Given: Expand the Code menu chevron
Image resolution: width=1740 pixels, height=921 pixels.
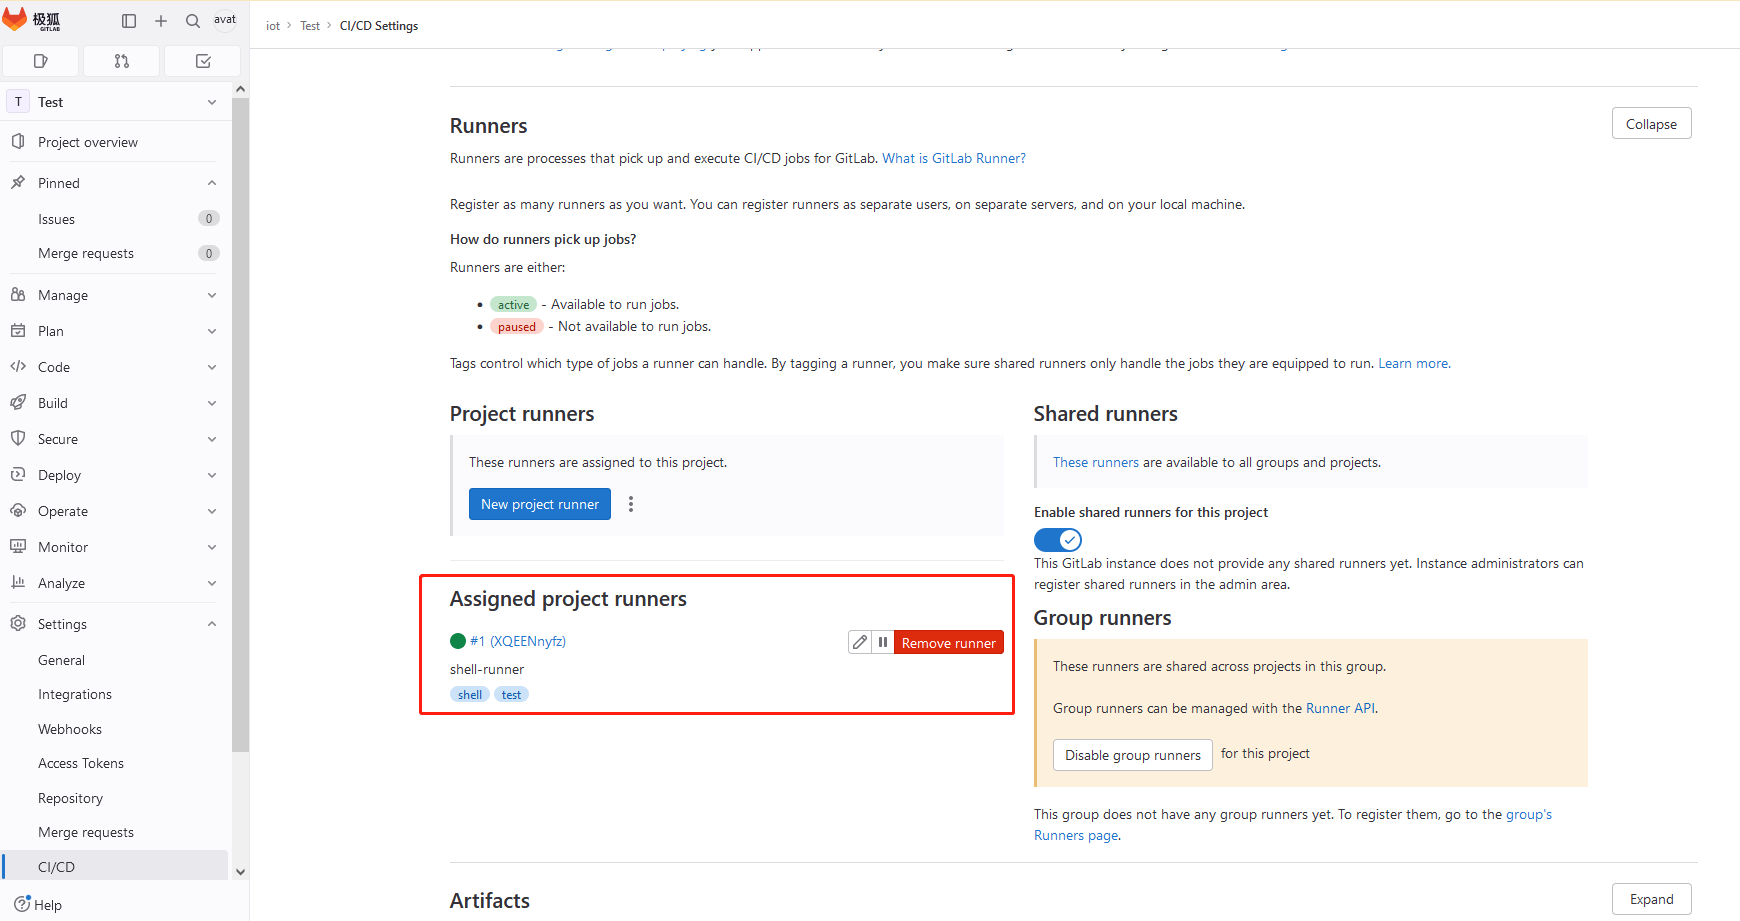Looking at the screenshot, I should click(212, 367).
